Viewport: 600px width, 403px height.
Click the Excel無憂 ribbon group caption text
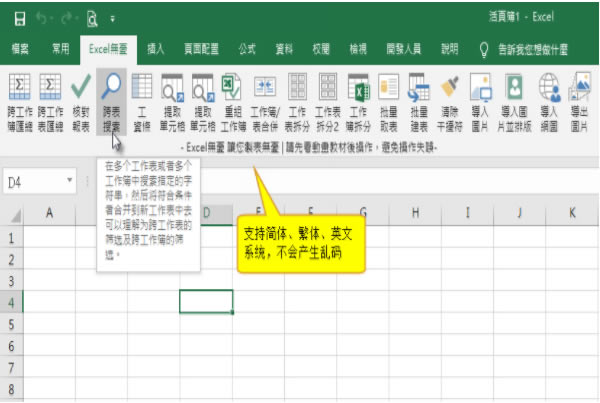tap(309, 147)
